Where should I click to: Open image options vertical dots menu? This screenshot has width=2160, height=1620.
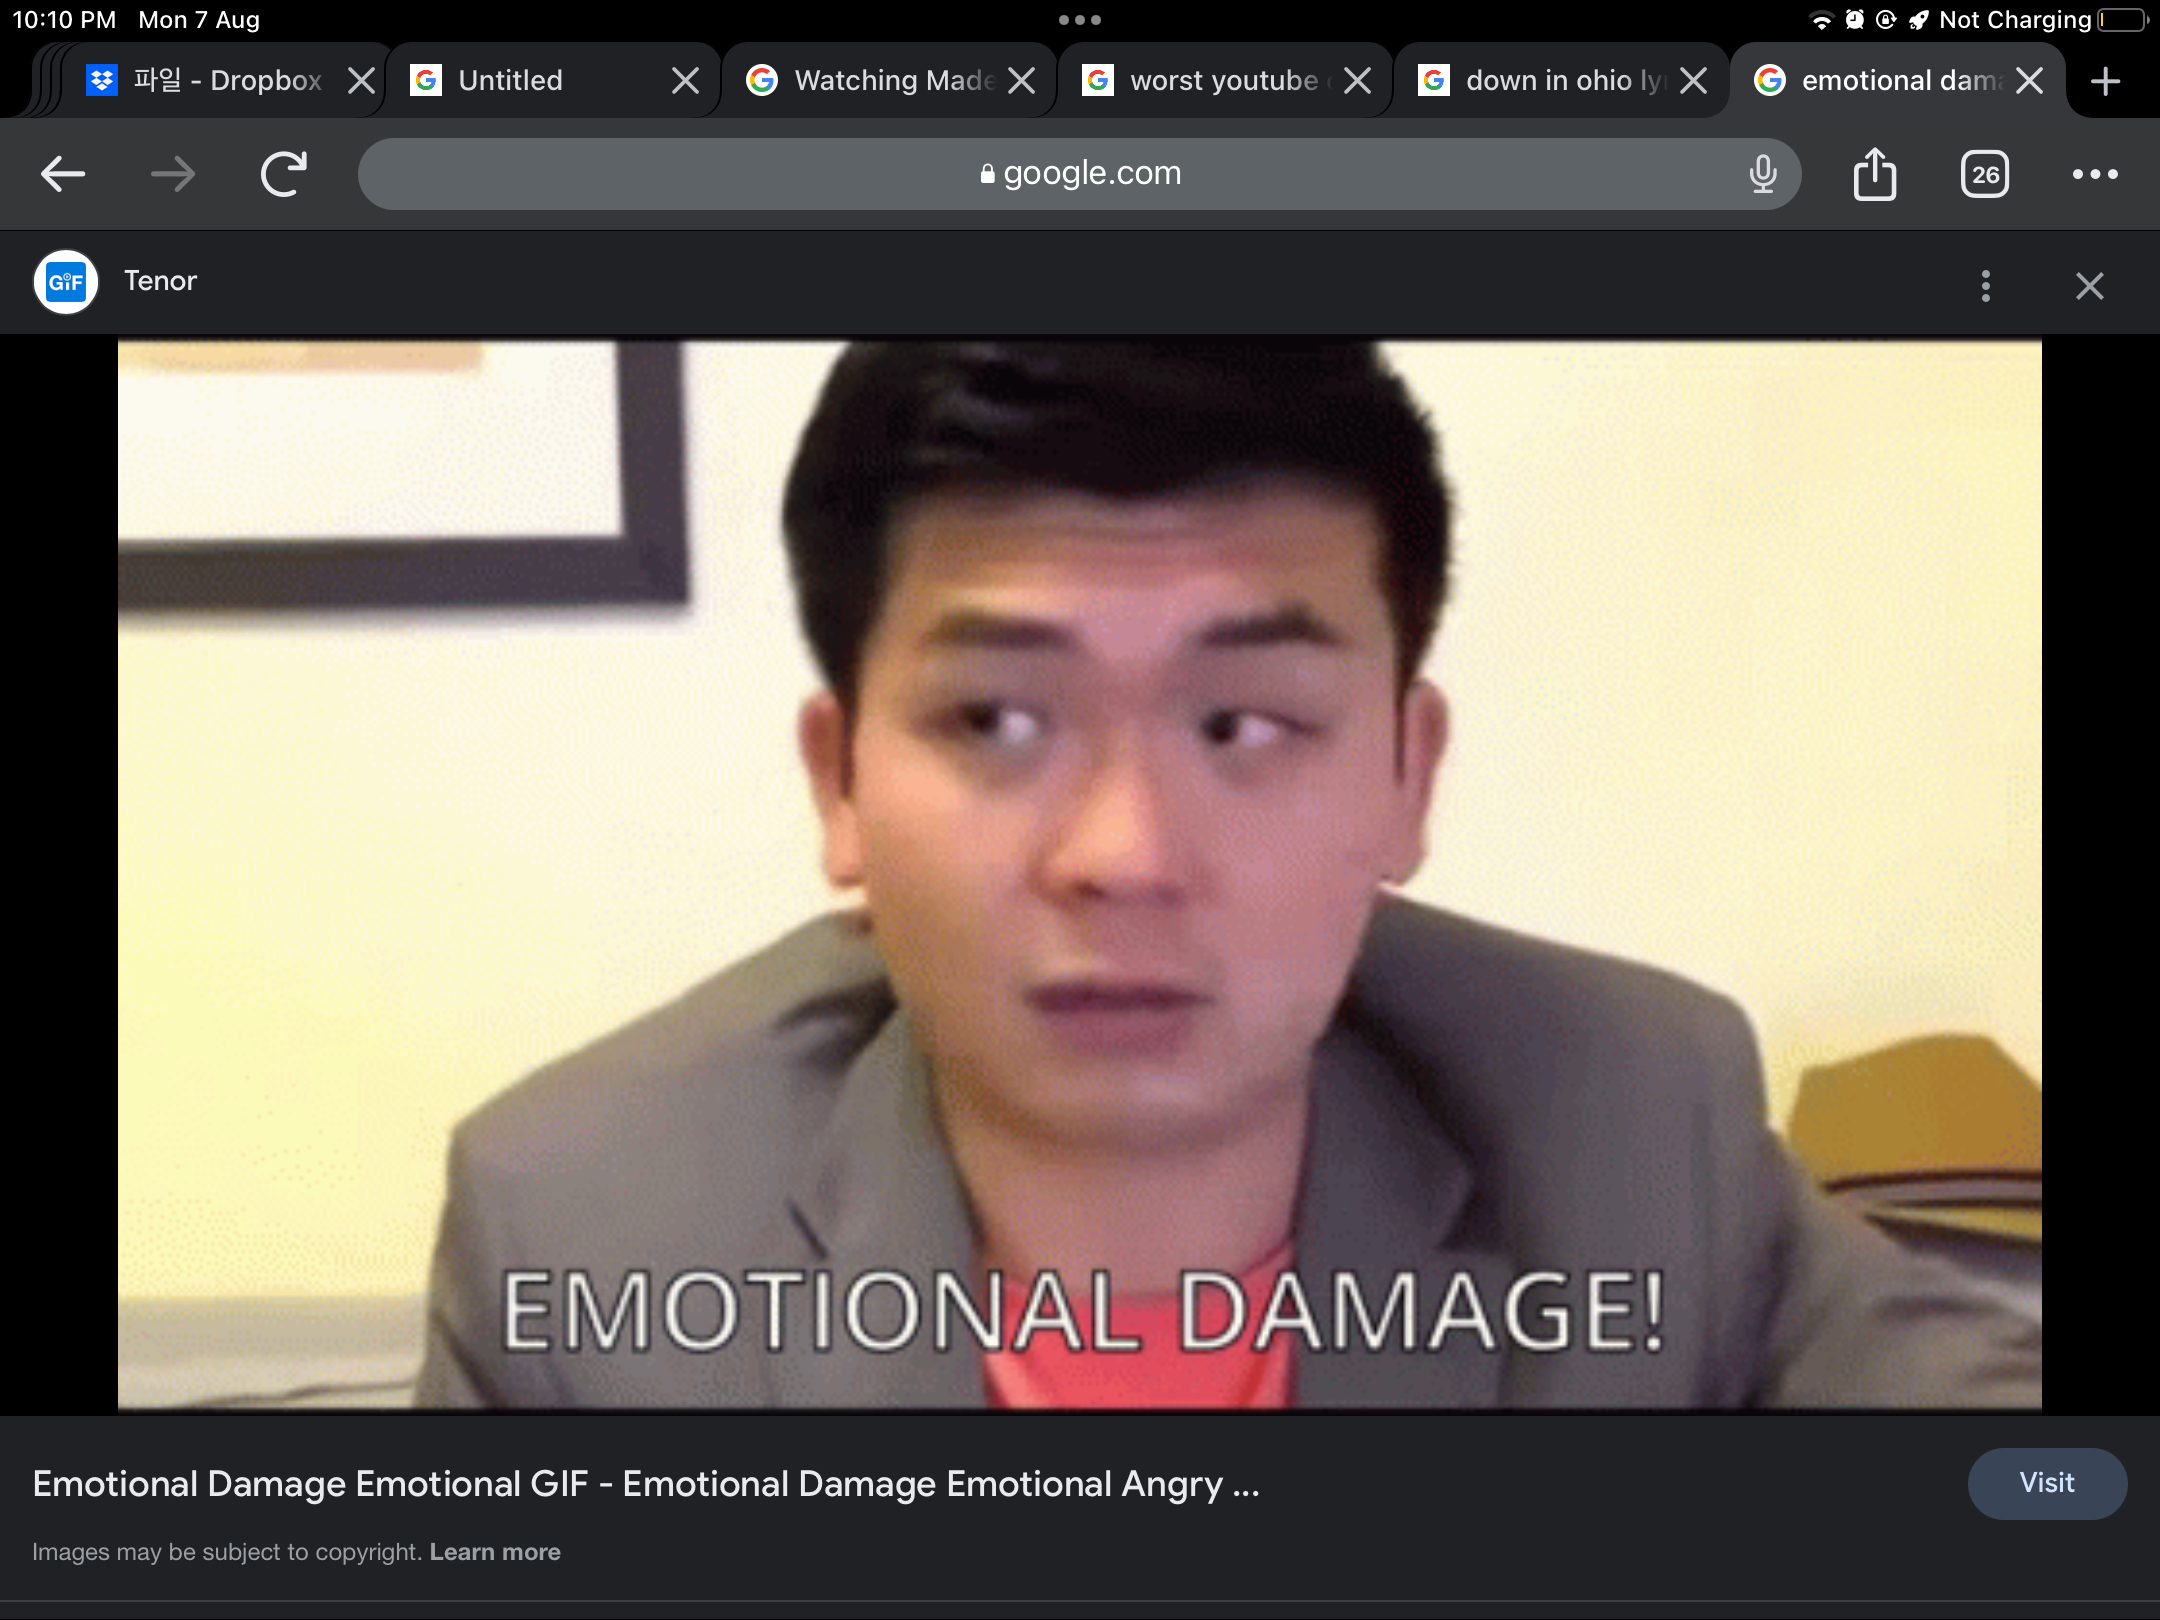click(x=1985, y=286)
